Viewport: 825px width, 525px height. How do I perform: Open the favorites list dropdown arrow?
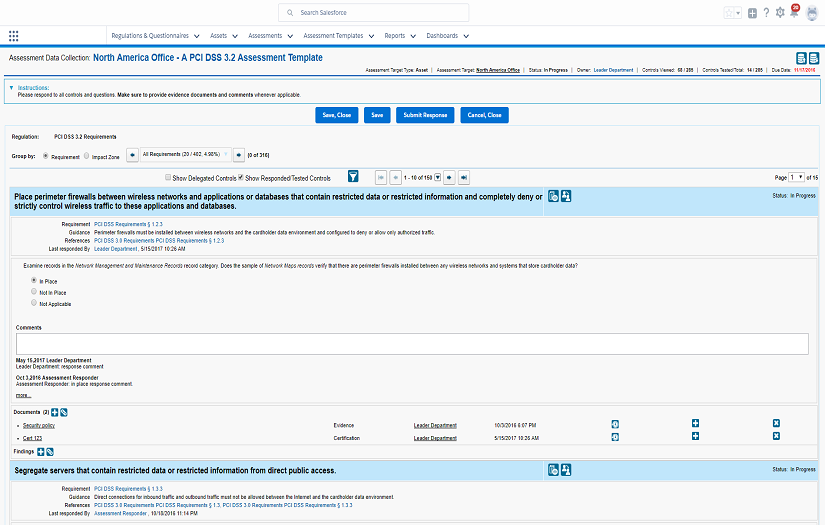(738, 13)
